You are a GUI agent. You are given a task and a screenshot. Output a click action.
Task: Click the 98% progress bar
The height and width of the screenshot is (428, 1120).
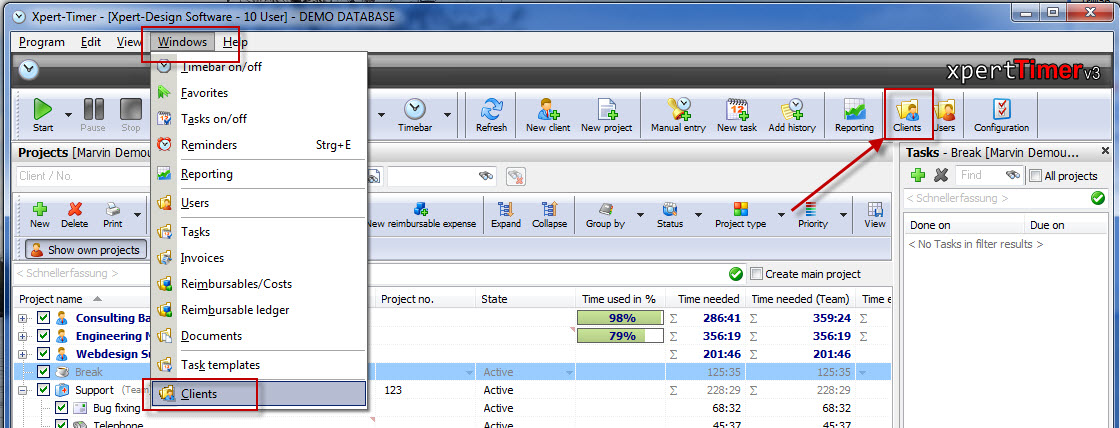pyautogui.click(x=620, y=318)
